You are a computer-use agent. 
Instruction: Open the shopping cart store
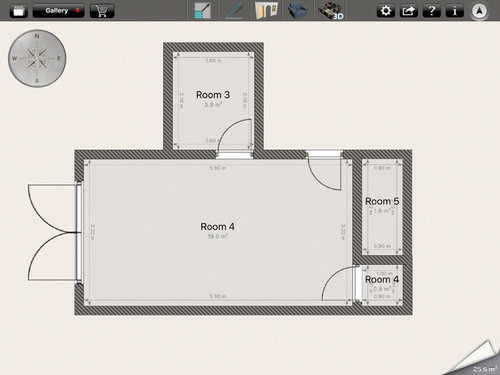point(102,11)
